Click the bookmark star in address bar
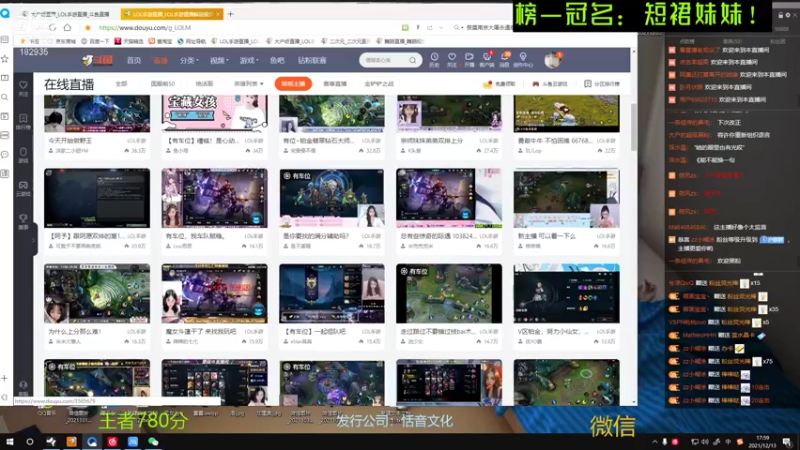 point(88,28)
